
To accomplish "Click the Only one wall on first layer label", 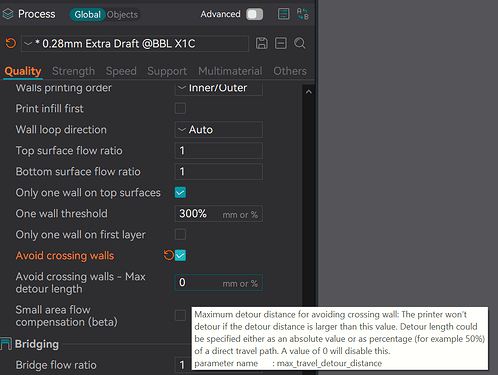I will coord(80,235).
